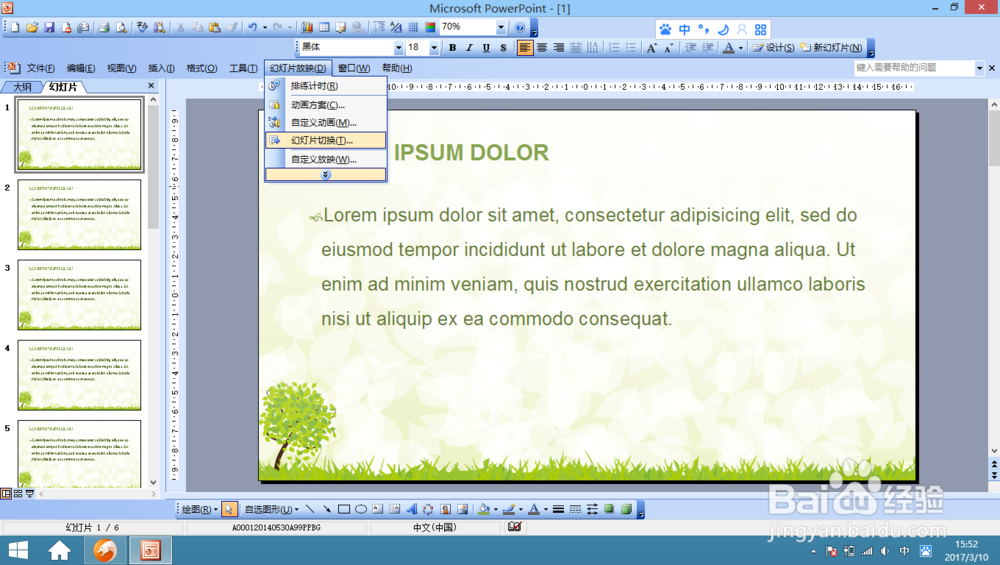Click the Line Style icon
The width and height of the screenshot is (1000, 565).
pos(558,509)
